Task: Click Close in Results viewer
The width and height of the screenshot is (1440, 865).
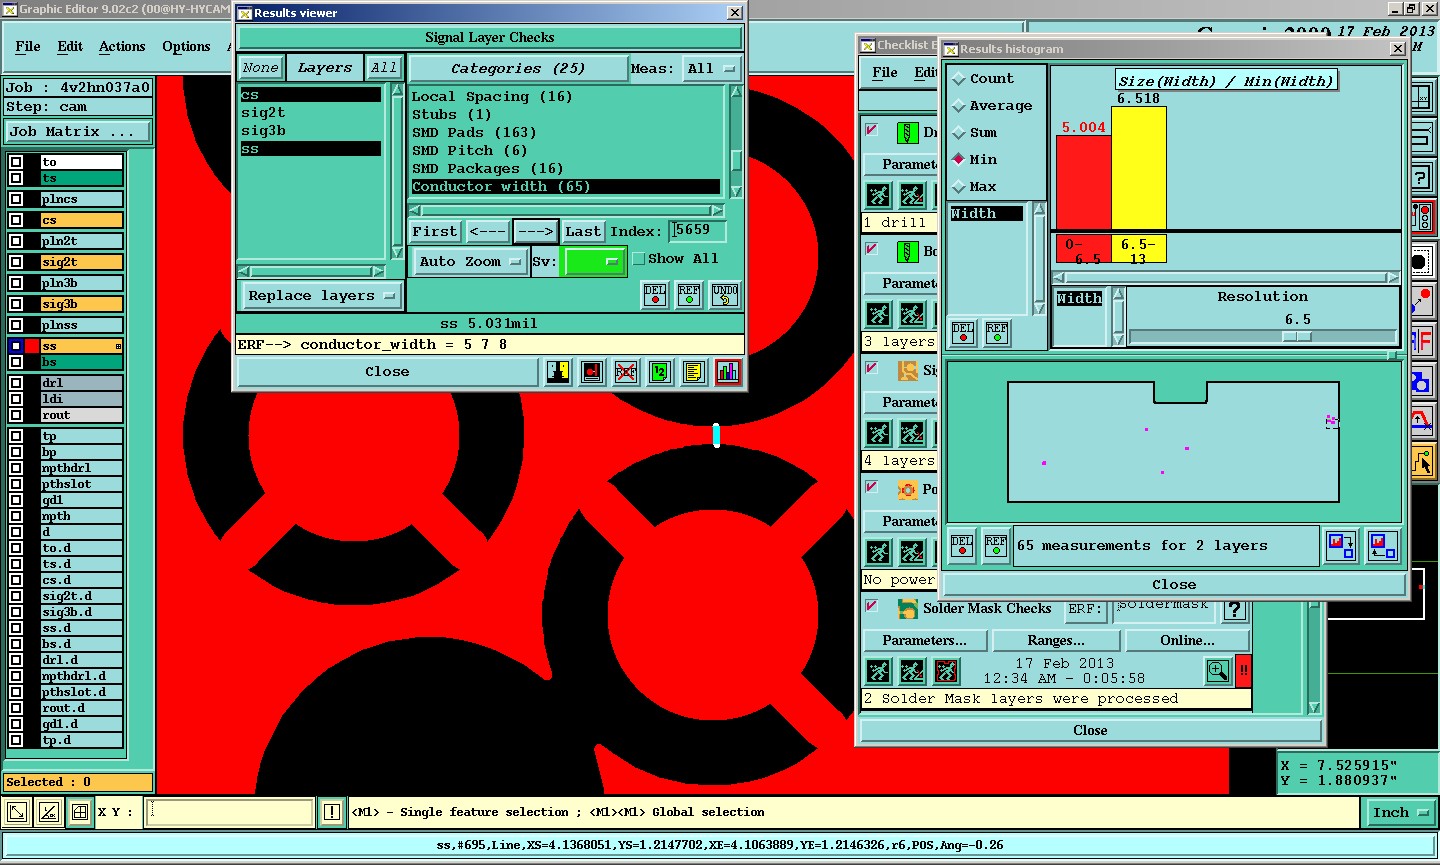Action: [387, 372]
